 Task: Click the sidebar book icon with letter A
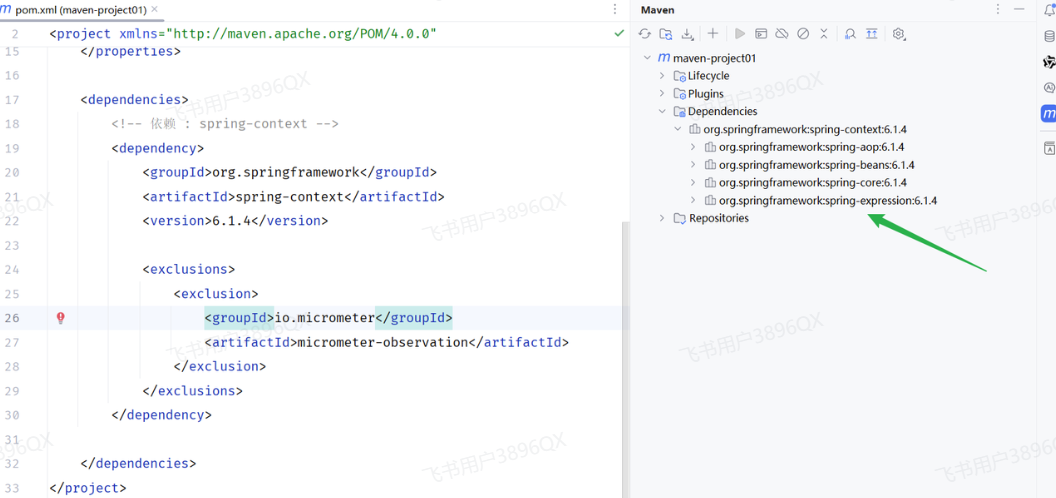coord(1049,148)
